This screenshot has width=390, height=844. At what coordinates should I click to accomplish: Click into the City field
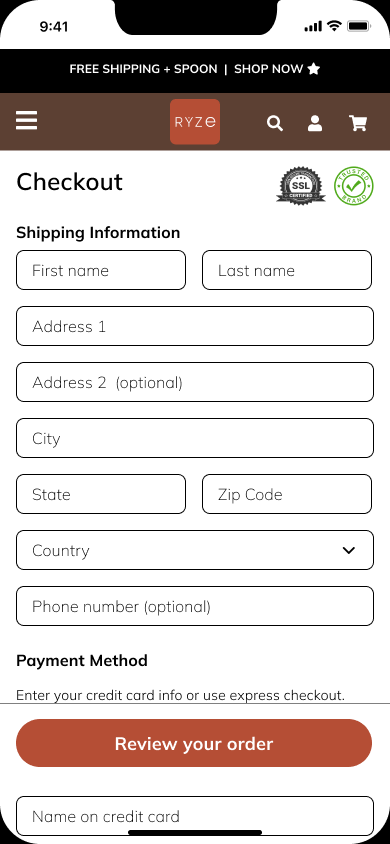pyautogui.click(x=195, y=438)
